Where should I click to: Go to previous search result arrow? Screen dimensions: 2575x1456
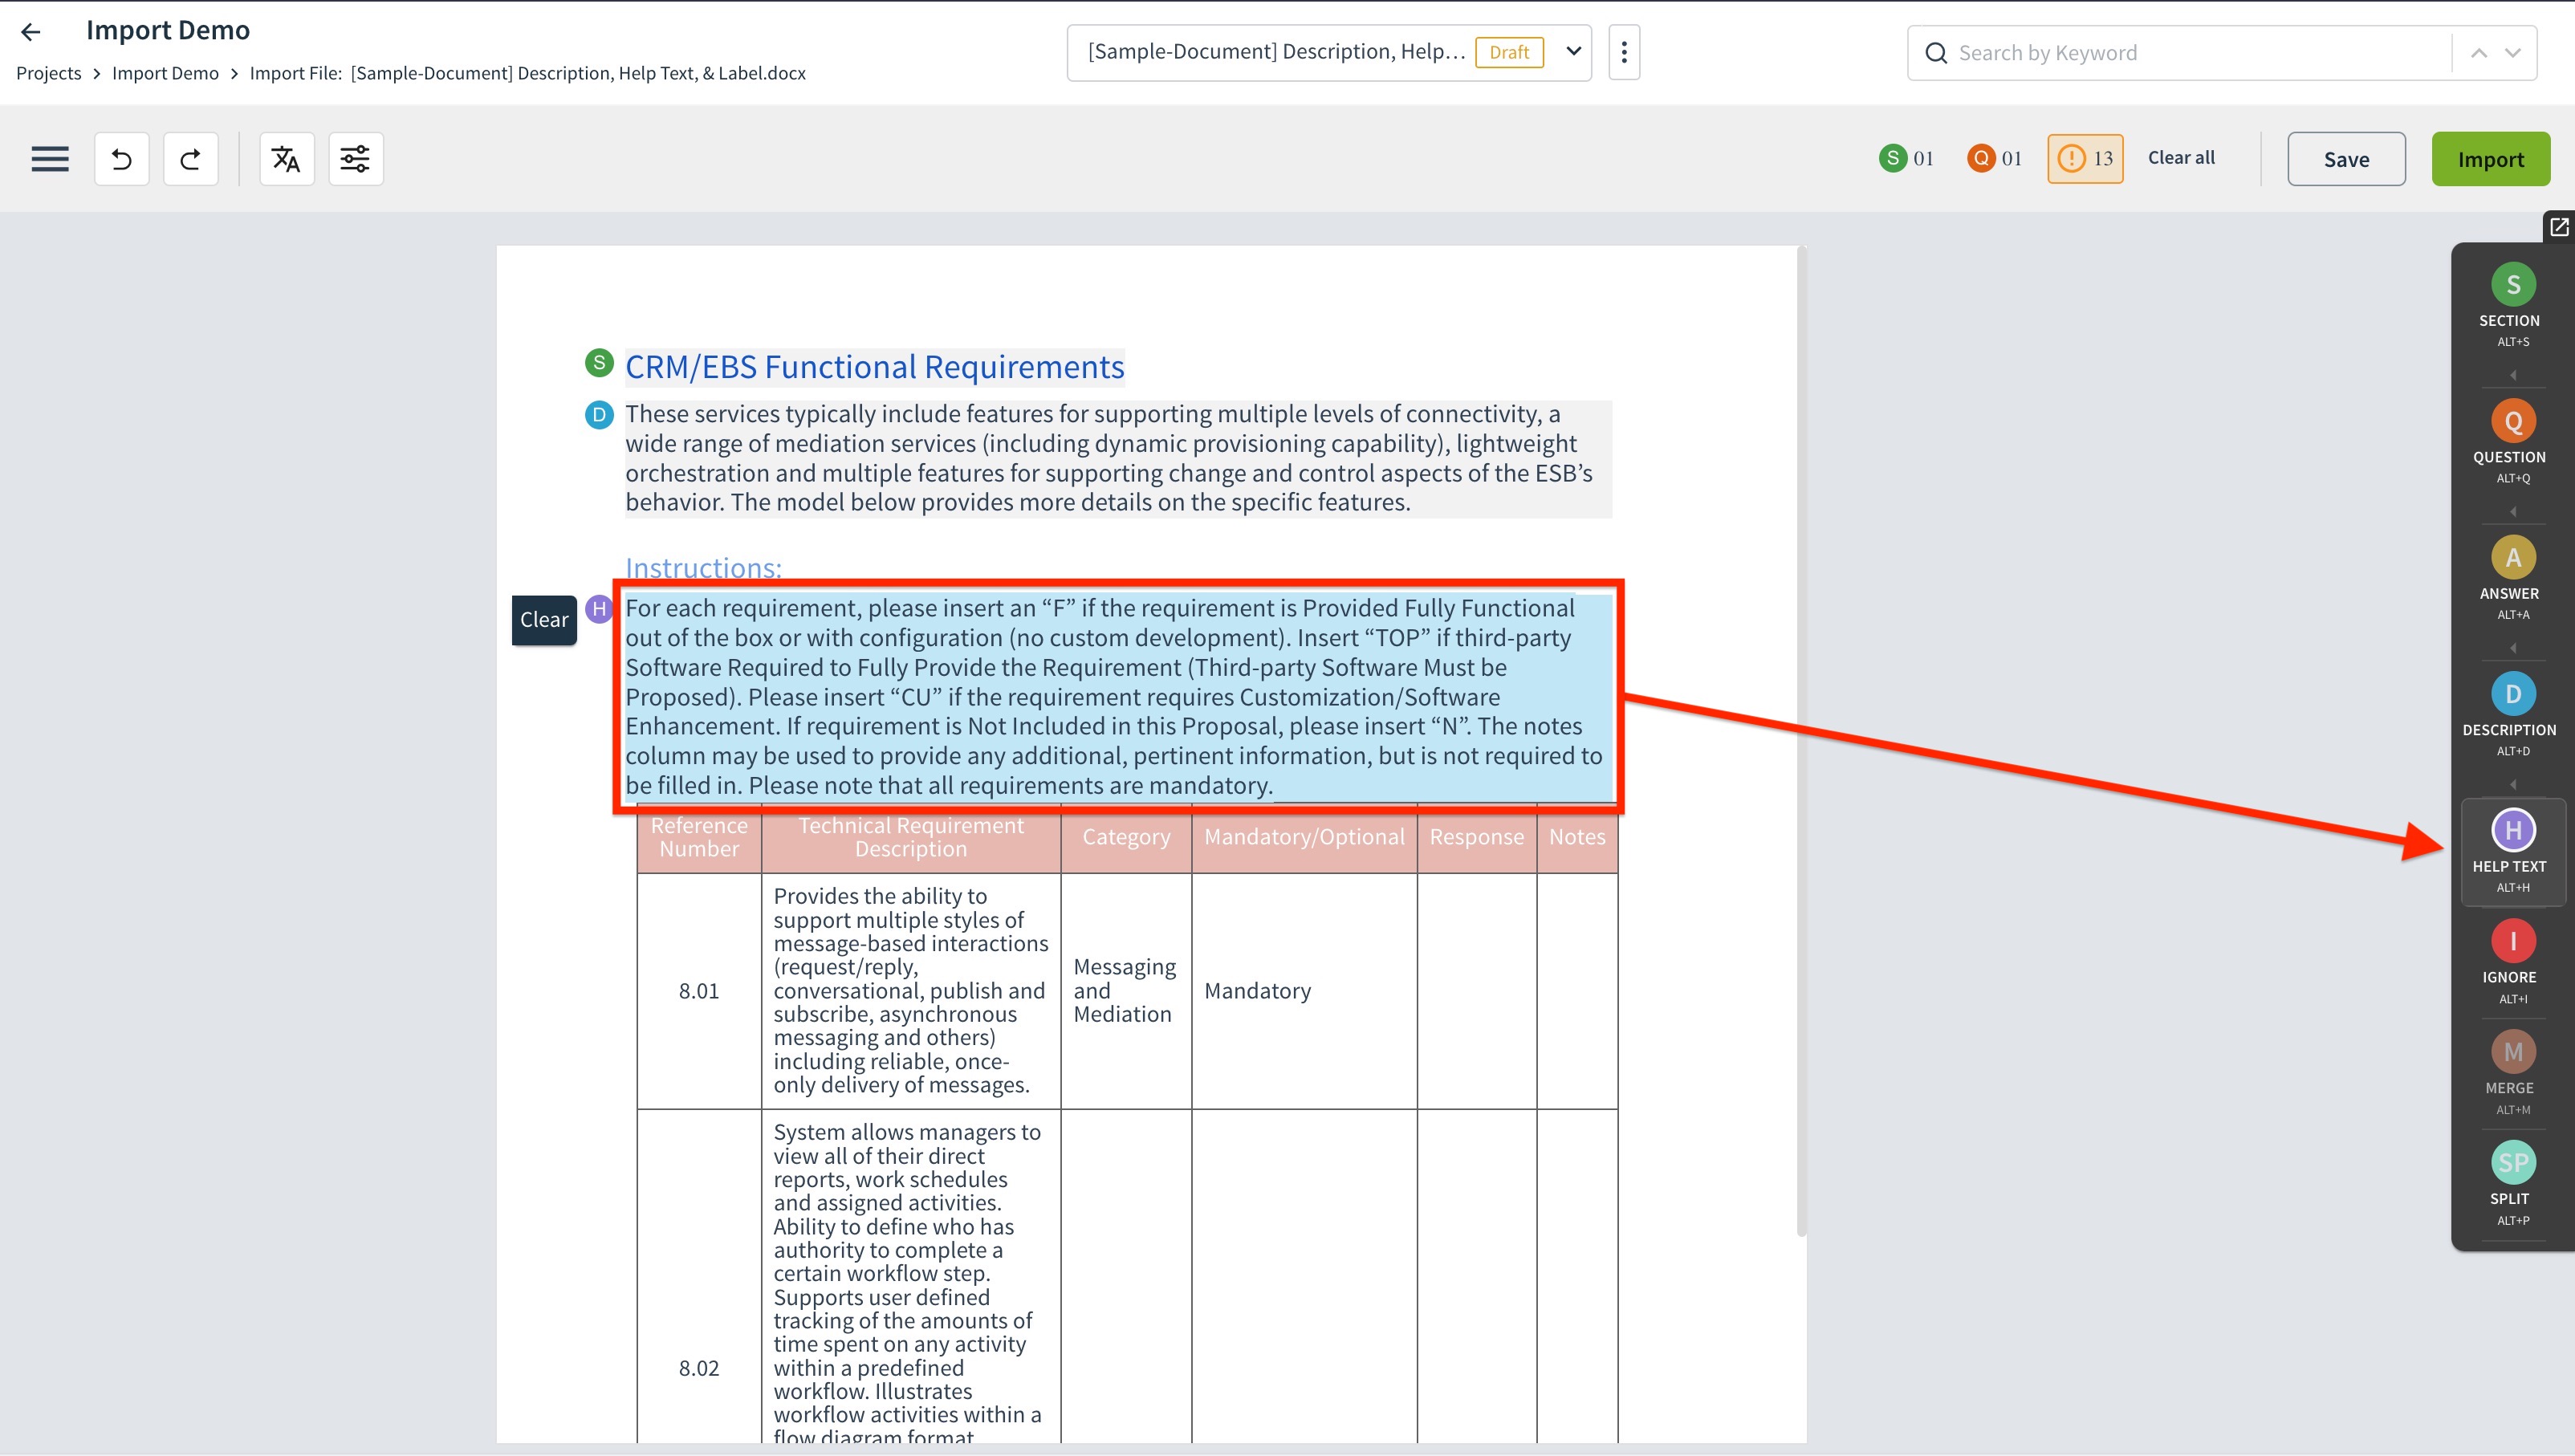[2478, 53]
